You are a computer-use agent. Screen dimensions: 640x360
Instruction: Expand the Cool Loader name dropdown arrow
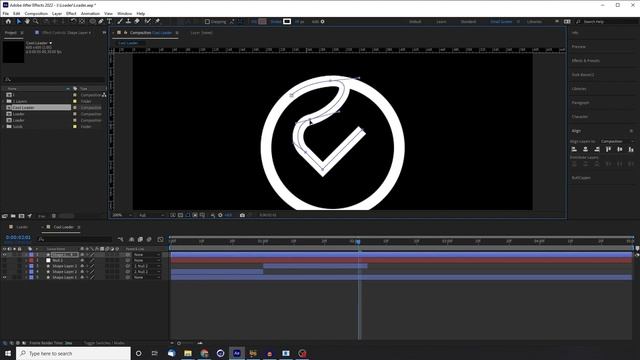pyautogui.click(x=51, y=43)
